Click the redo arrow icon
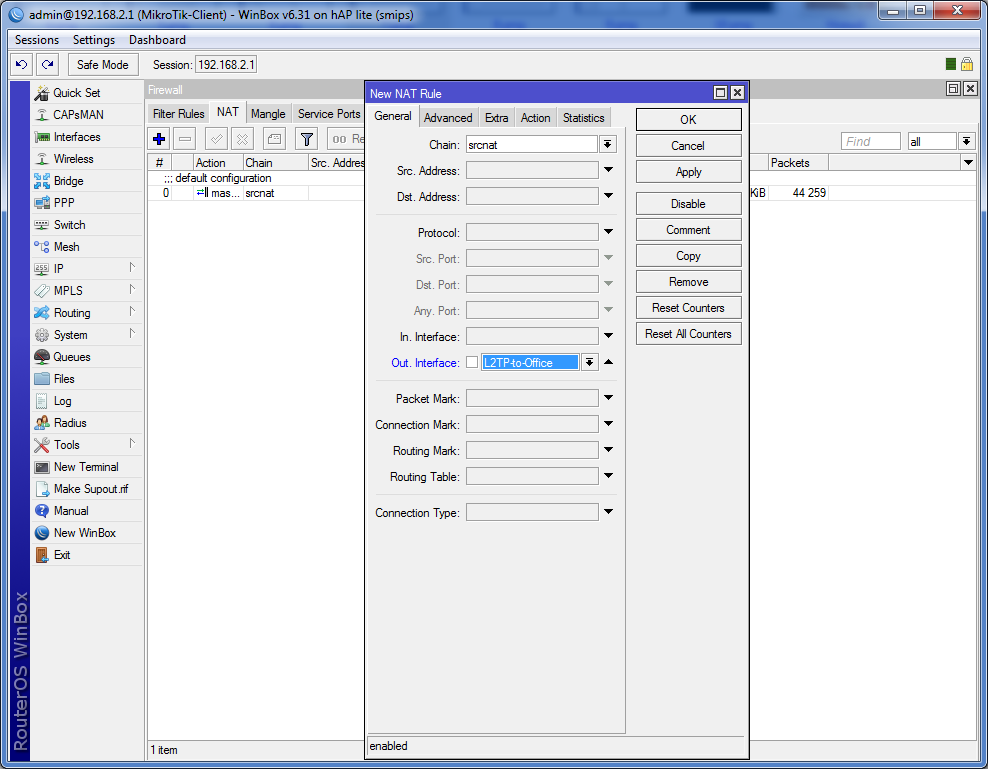This screenshot has height=769, width=988. [x=47, y=64]
